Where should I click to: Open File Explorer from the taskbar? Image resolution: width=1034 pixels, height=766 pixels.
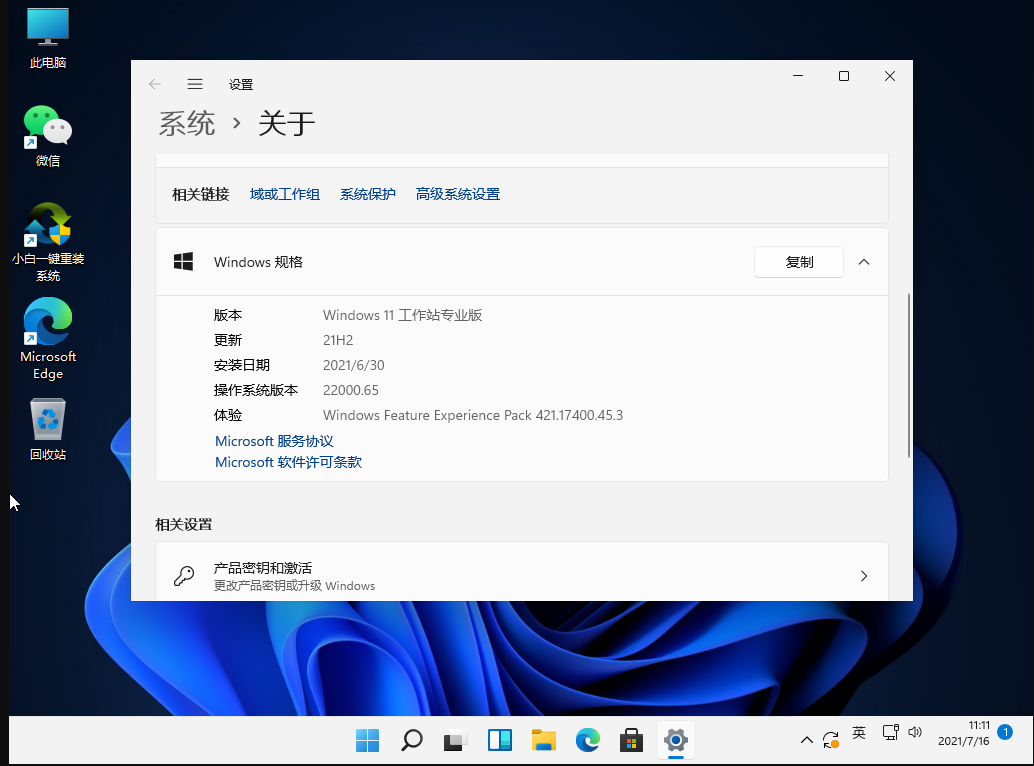pos(543,740)
